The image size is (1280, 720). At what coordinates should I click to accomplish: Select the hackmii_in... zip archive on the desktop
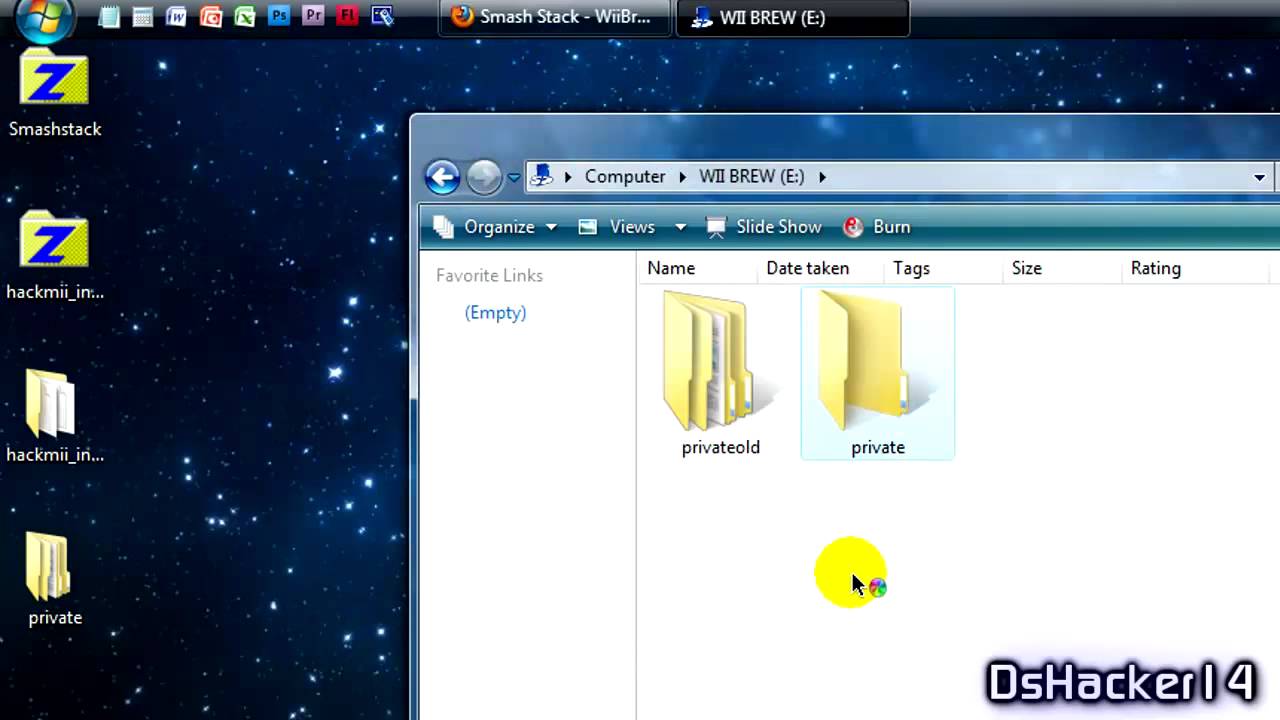(55, 257)
